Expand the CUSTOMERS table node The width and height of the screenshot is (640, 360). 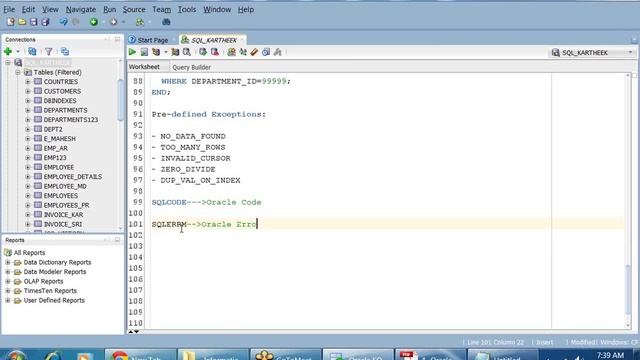[28, 91]
